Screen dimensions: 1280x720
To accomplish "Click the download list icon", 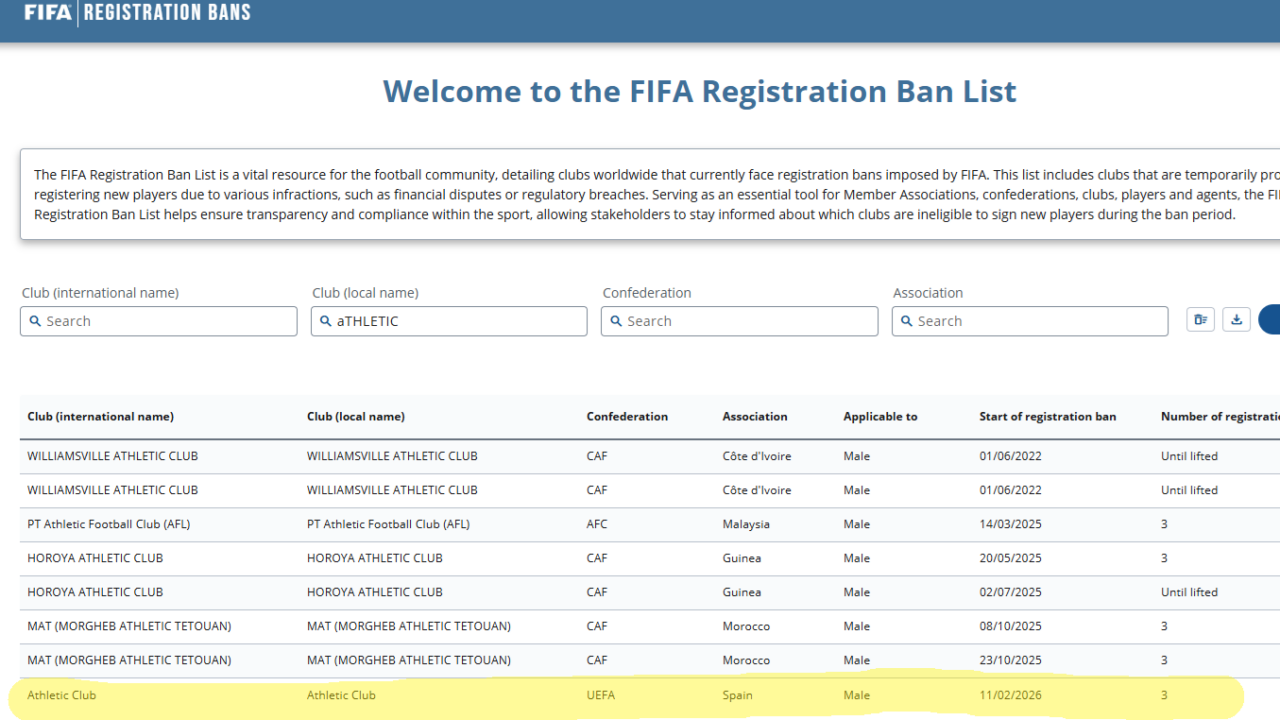I will [1236, 320].
